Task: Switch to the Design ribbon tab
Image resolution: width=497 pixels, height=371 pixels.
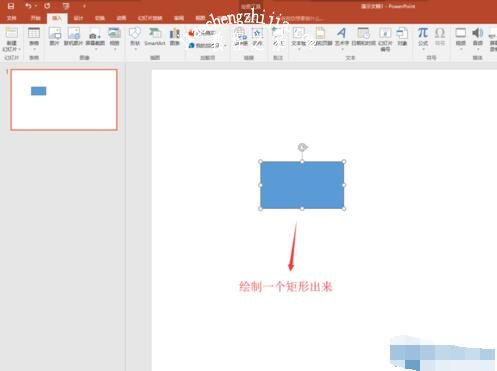Action: (78, 18)
